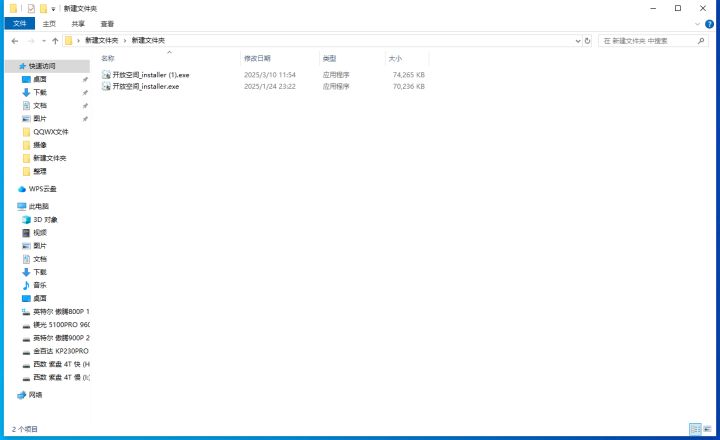720x440 pixels.
Task: Expand the chevron between the two breadcrumbs
Action: (124, 40)
